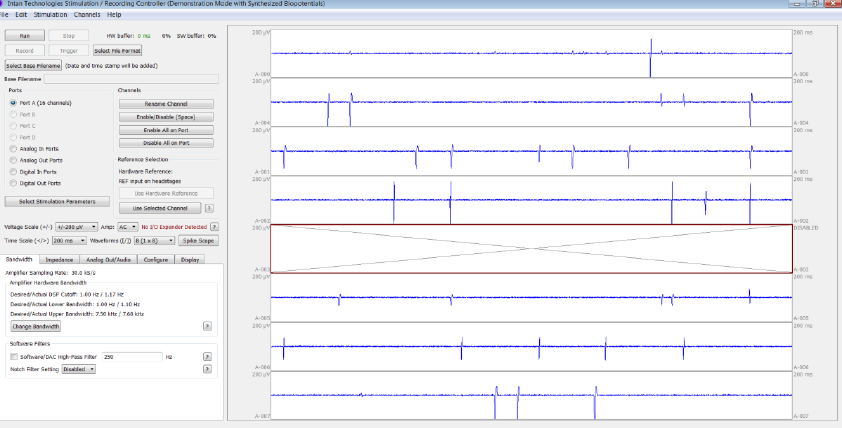Image resolution: width=842 pixels, height=428 pixels.
Task: Click the 'Desired/Actual Upper Bandwidth' text line
Action: coord(77,314)
